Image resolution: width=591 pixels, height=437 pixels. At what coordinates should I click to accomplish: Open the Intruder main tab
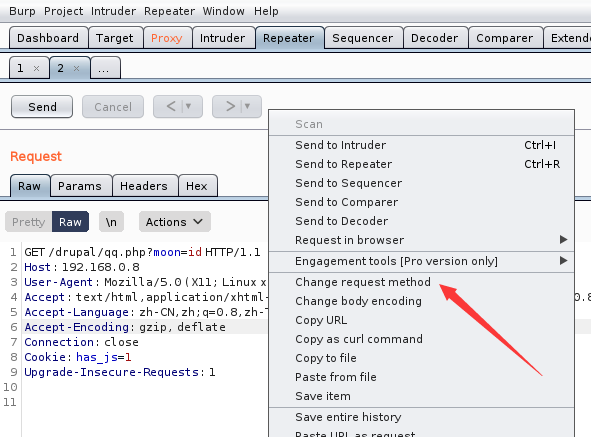[222, 38]
